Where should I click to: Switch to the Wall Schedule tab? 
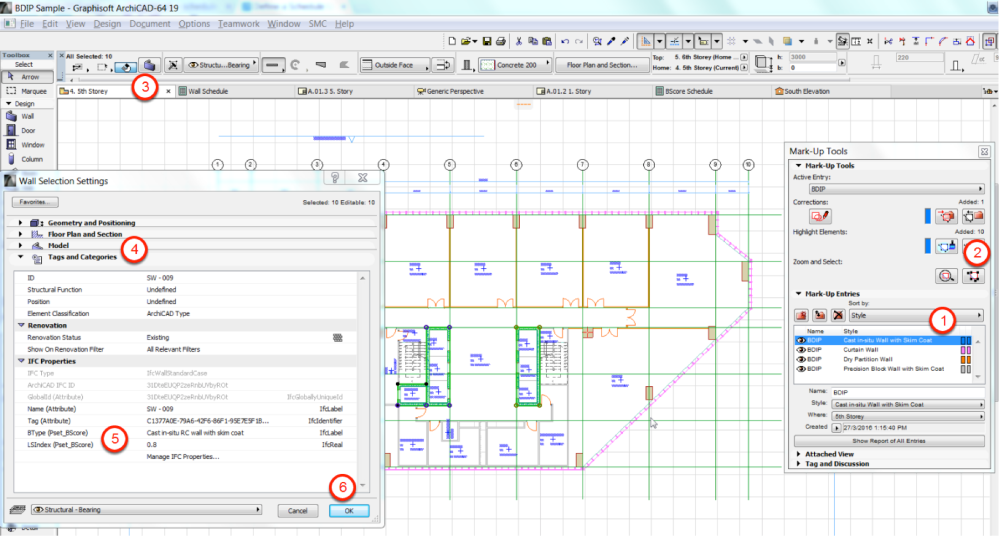[209, 91]
